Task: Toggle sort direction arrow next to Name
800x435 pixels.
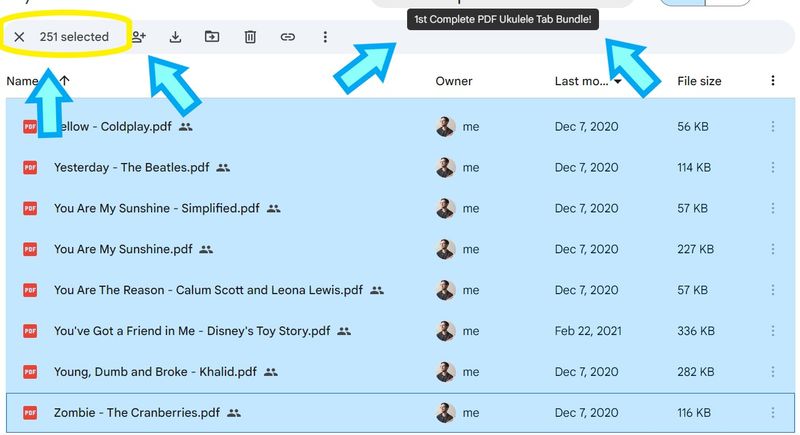Action: (x=64, y=81)
